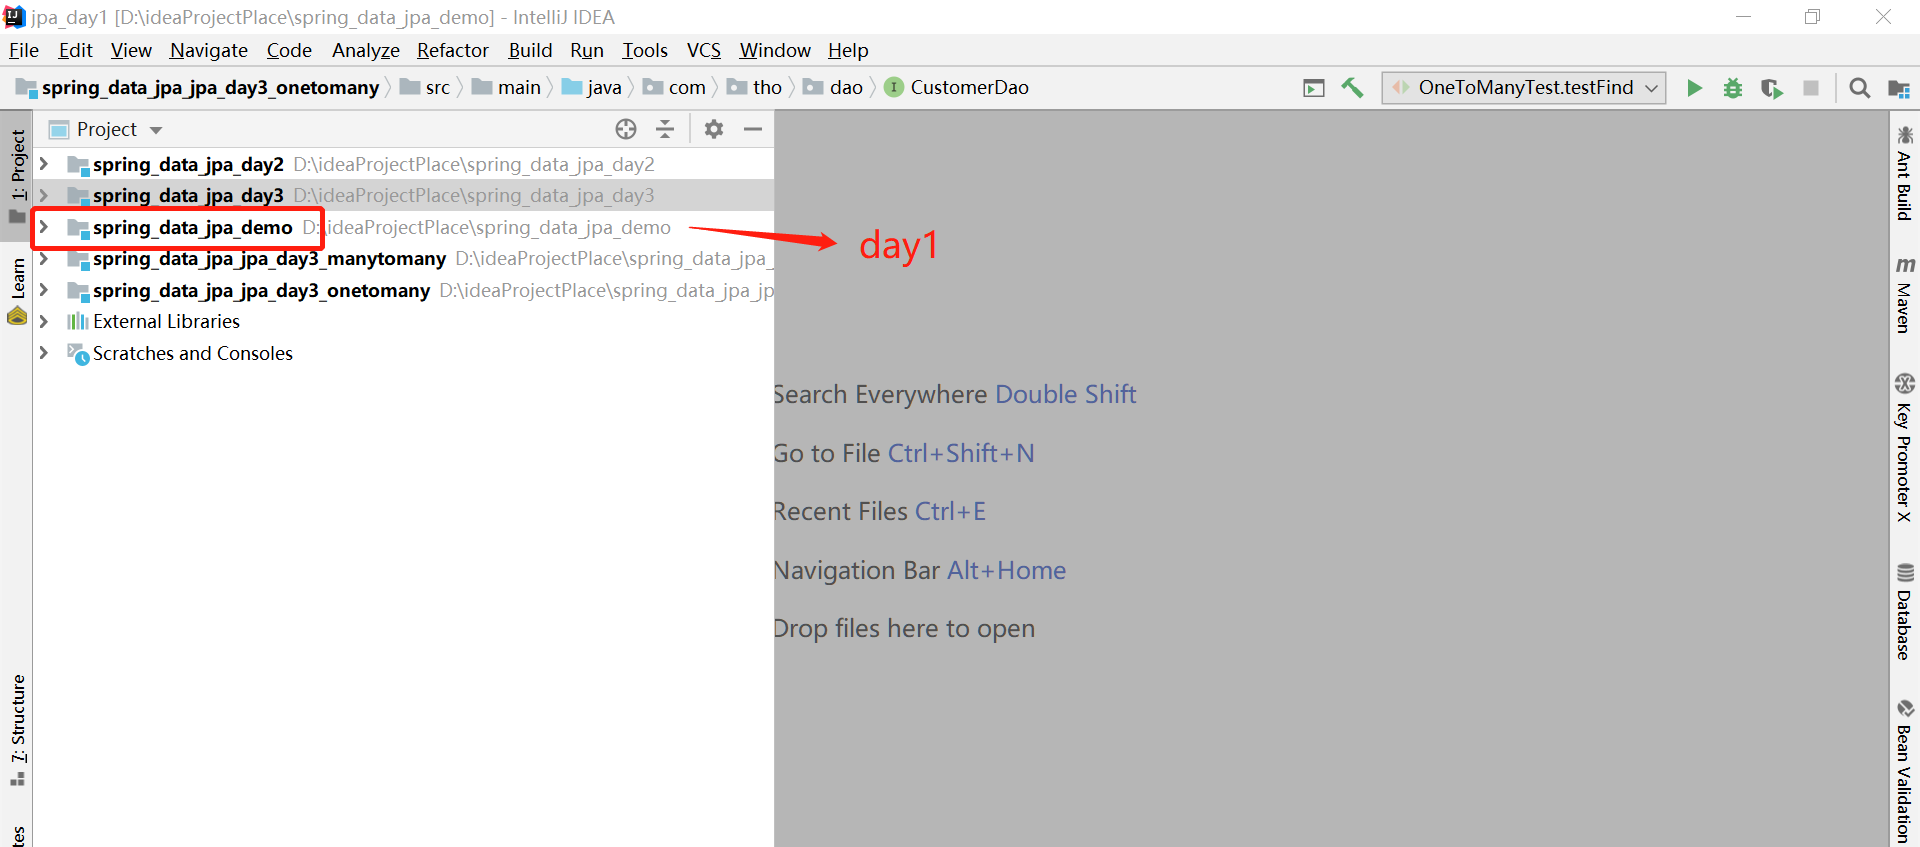Open the Database tool window

1904,612
